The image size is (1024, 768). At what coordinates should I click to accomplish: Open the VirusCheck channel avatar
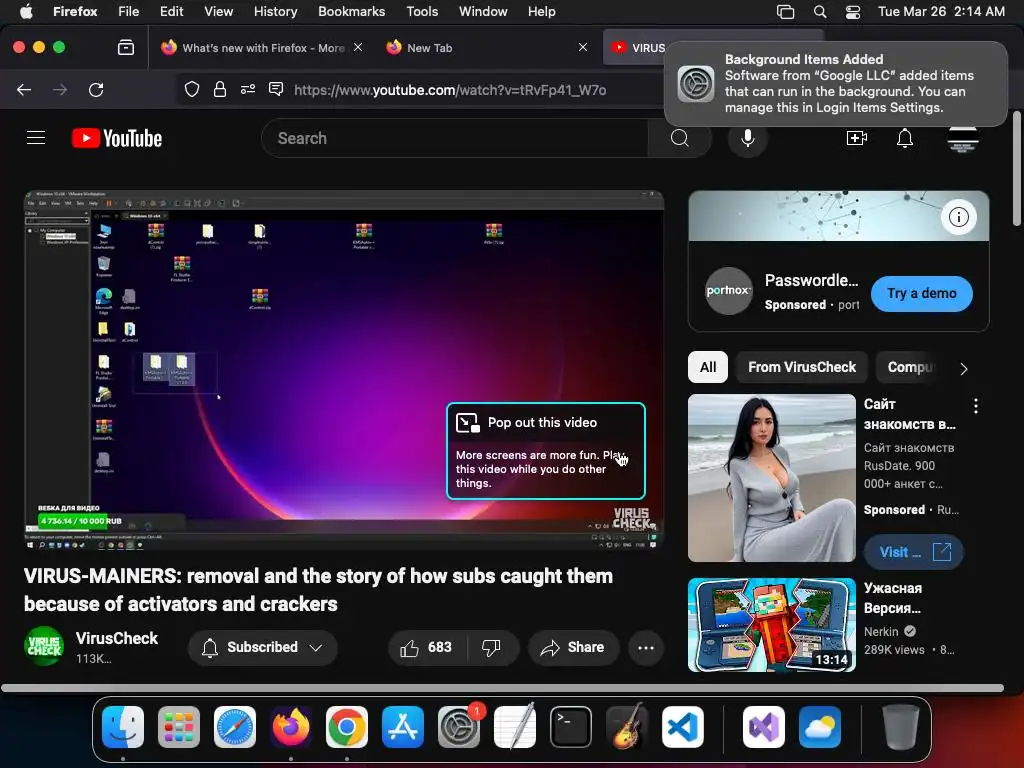coord(44,647)
